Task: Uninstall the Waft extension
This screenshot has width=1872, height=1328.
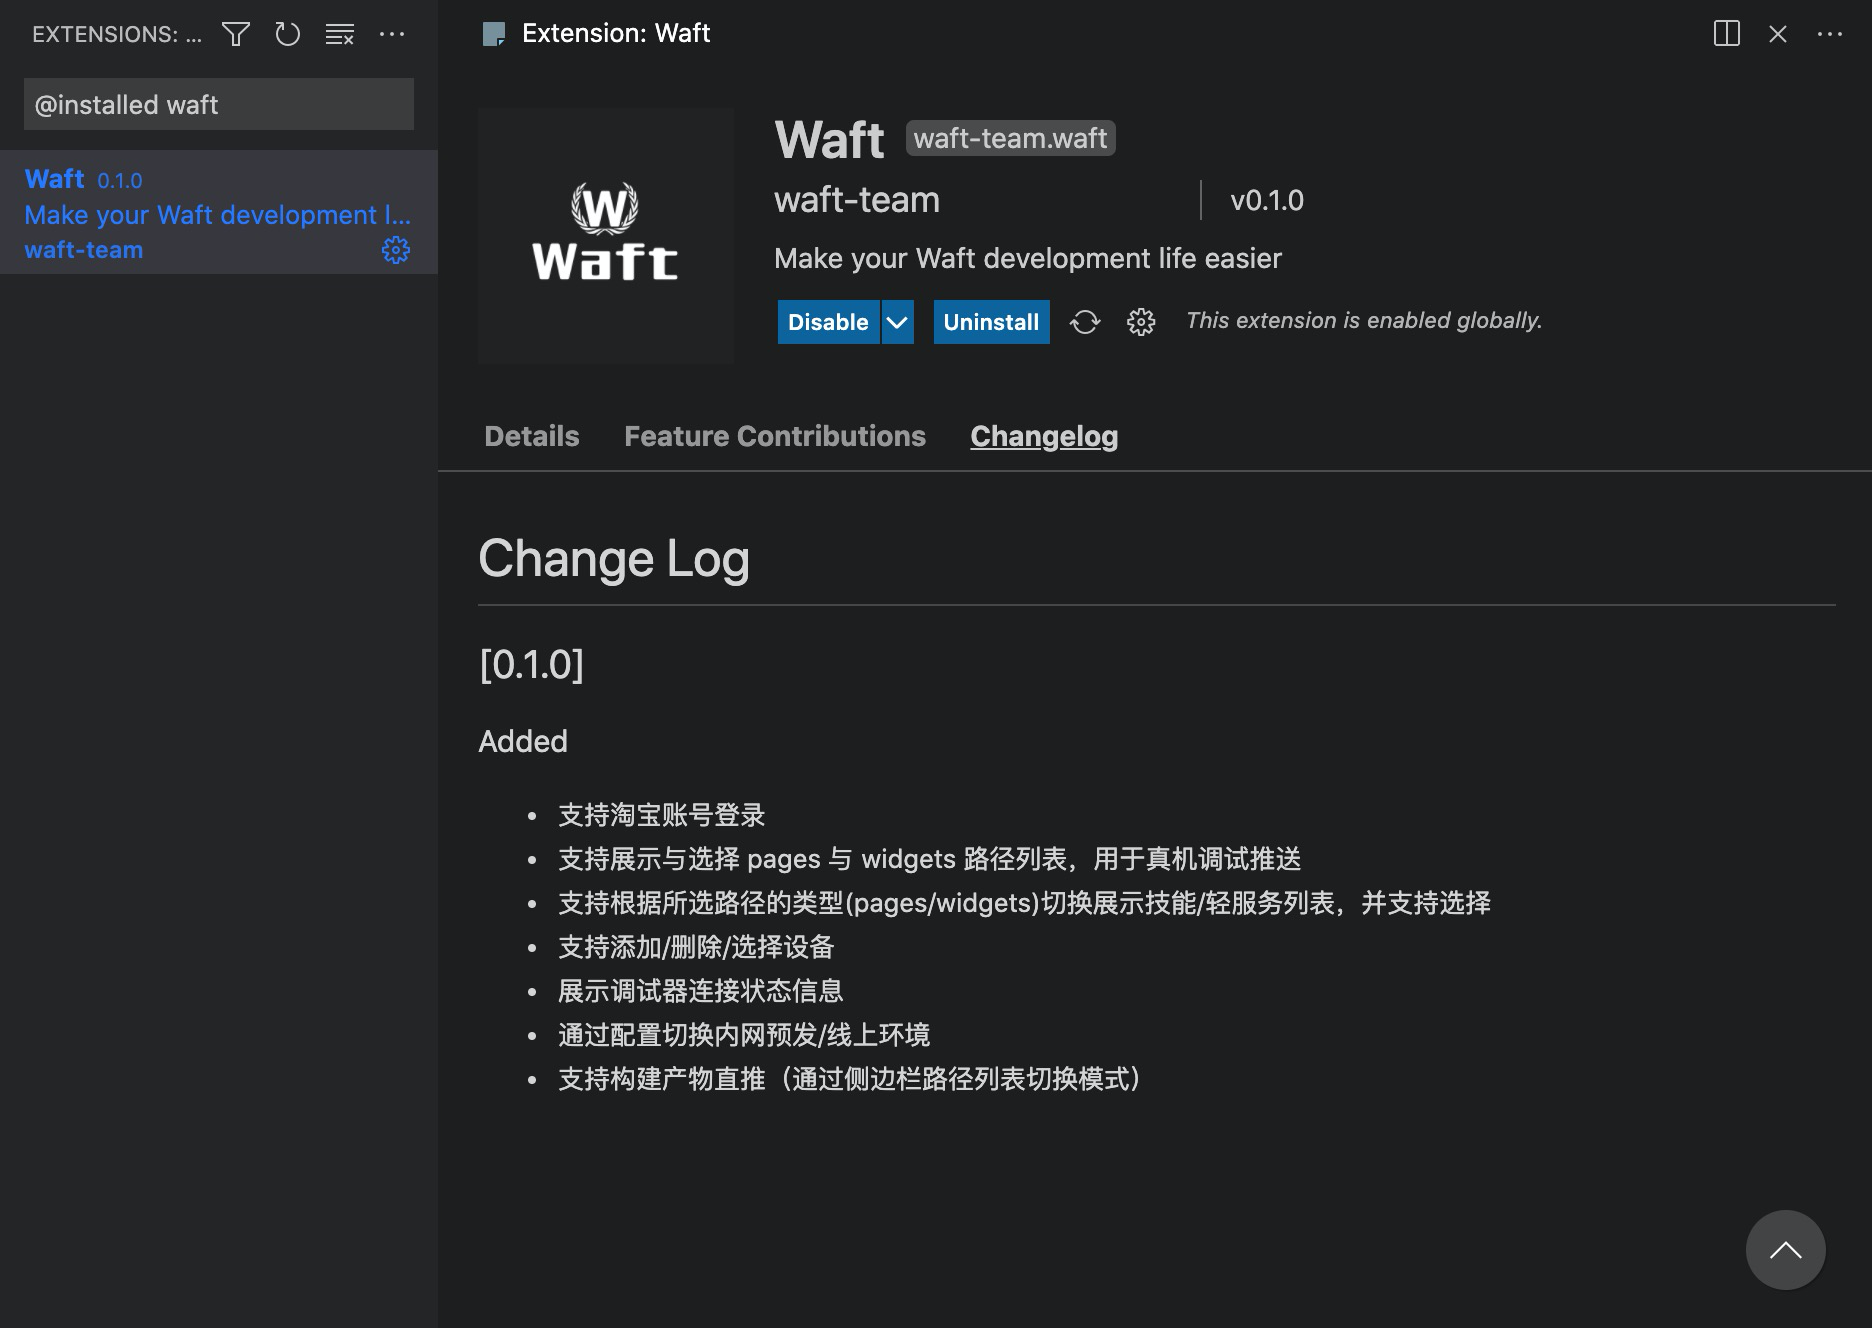Action: coord(991,322)
